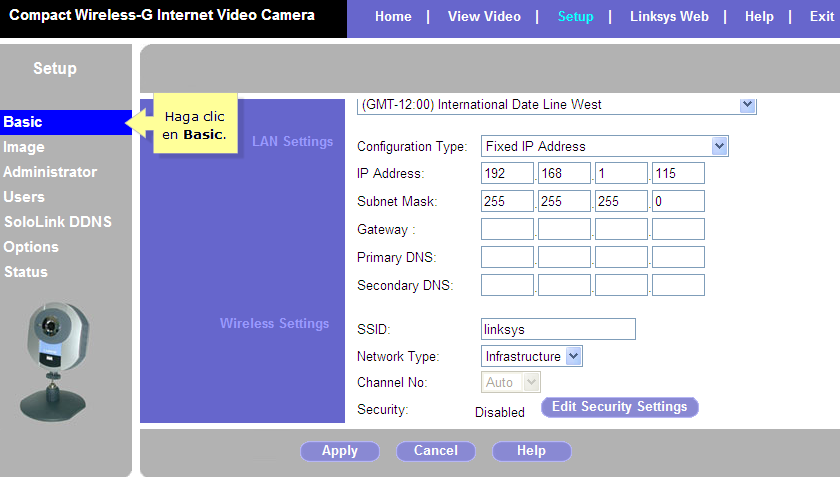
Task: Select the Setup navigation tab
Action: pos(575,17)
